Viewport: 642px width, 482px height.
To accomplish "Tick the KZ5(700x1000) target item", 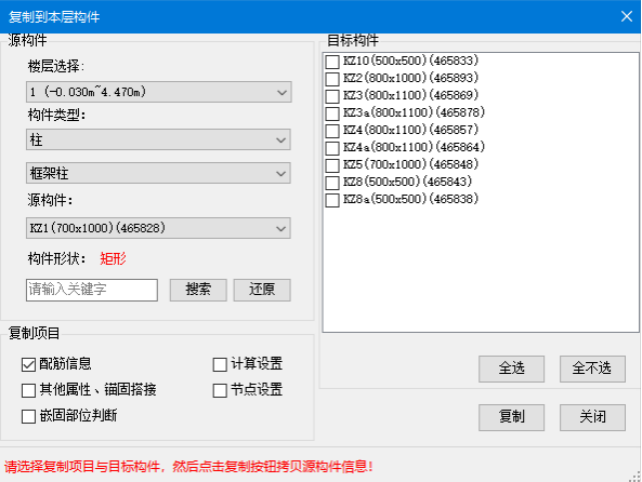I will (x=332, y=164).
